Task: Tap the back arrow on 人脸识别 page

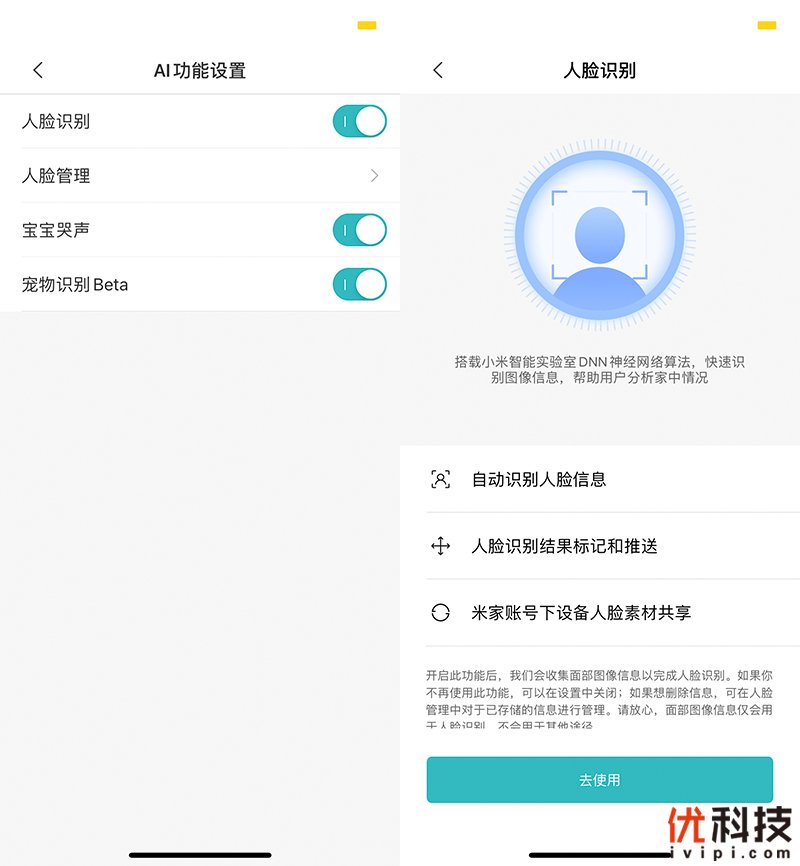Action: (438, 70)
